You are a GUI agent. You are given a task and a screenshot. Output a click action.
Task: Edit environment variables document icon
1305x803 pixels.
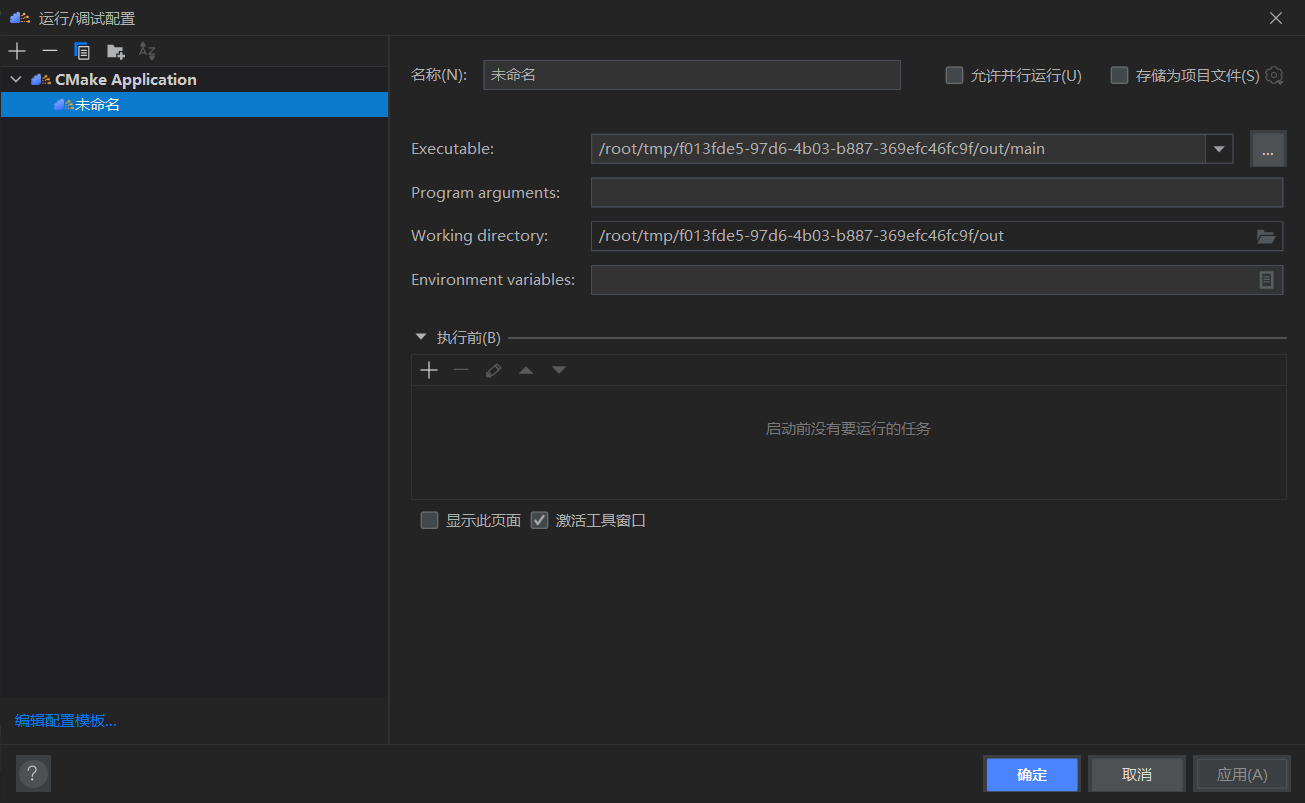point(1266,280)
